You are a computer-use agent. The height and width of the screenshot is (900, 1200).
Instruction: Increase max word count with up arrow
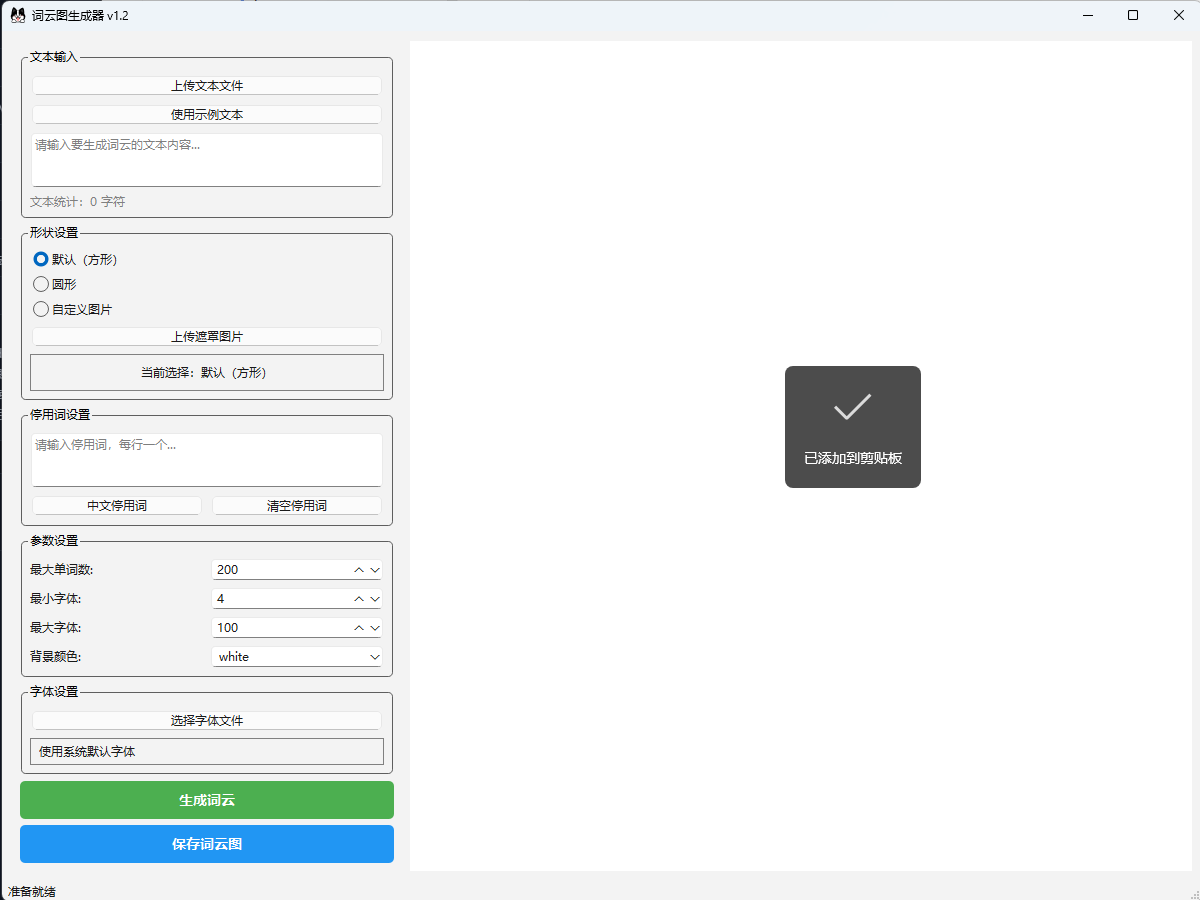(359, 570)
